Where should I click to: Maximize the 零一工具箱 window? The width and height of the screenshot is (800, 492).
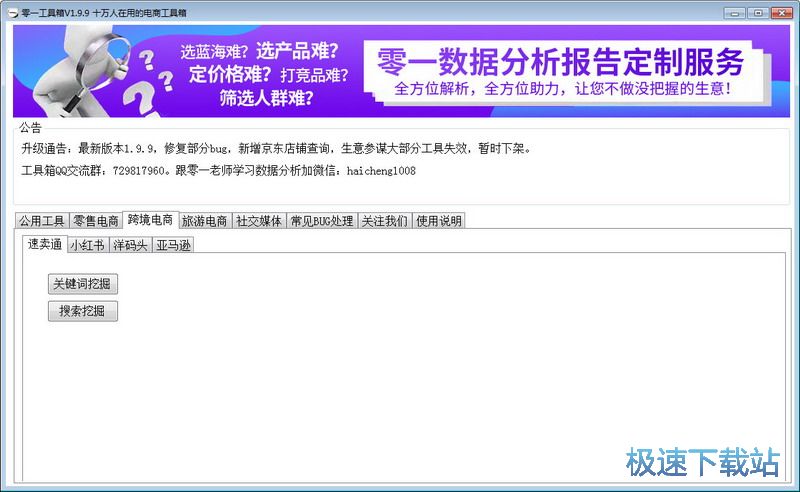[x=758, y=12]
